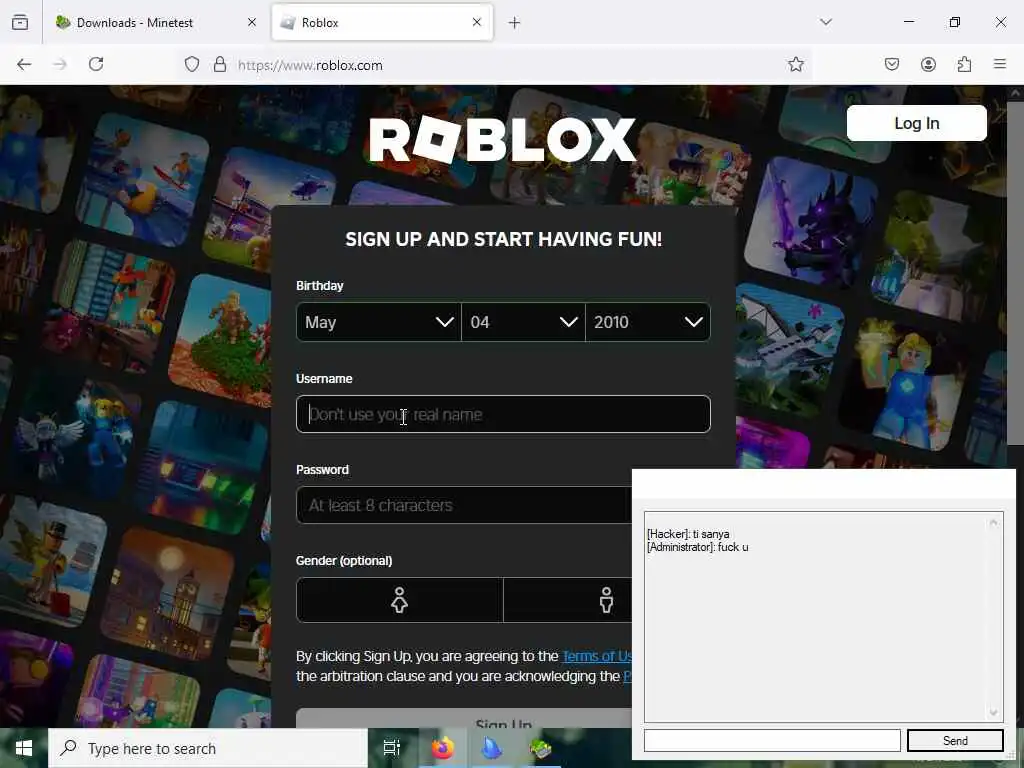Viewport: 1024px width, 768px height.
Task: Open Firefox account menu
Action: 928,64
